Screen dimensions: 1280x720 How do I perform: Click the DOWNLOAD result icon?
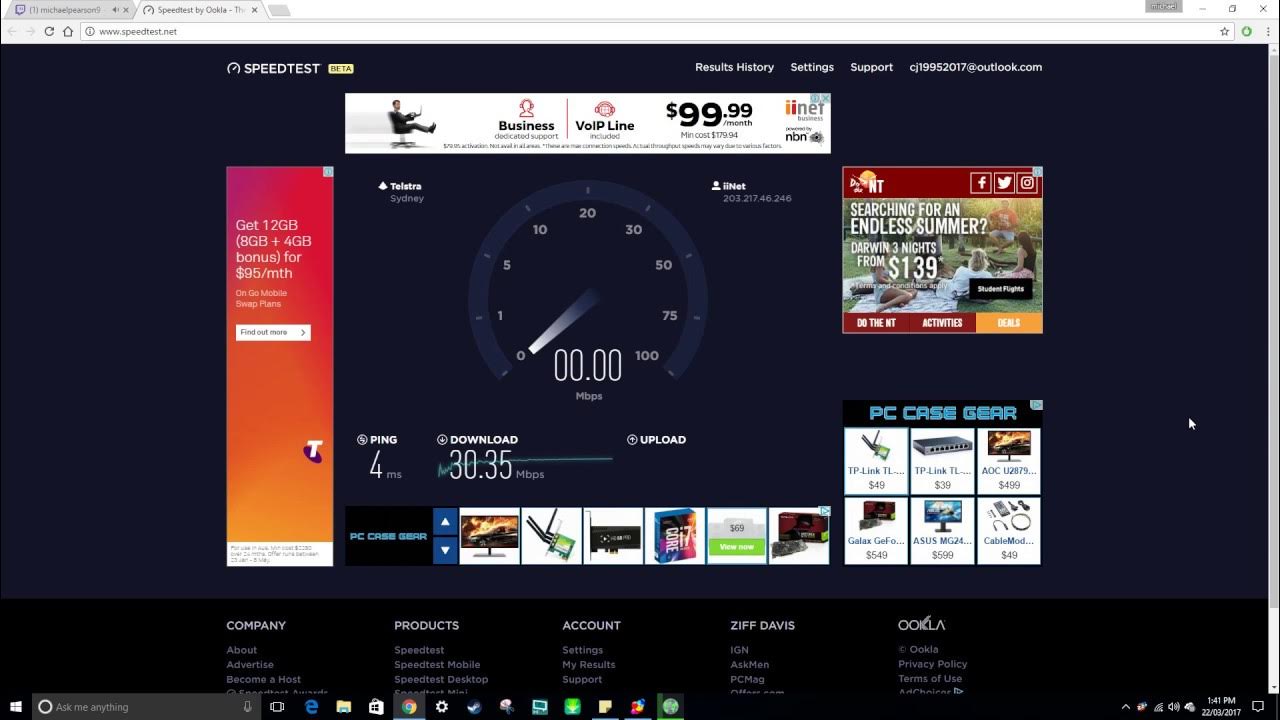(x=442, y=439)
